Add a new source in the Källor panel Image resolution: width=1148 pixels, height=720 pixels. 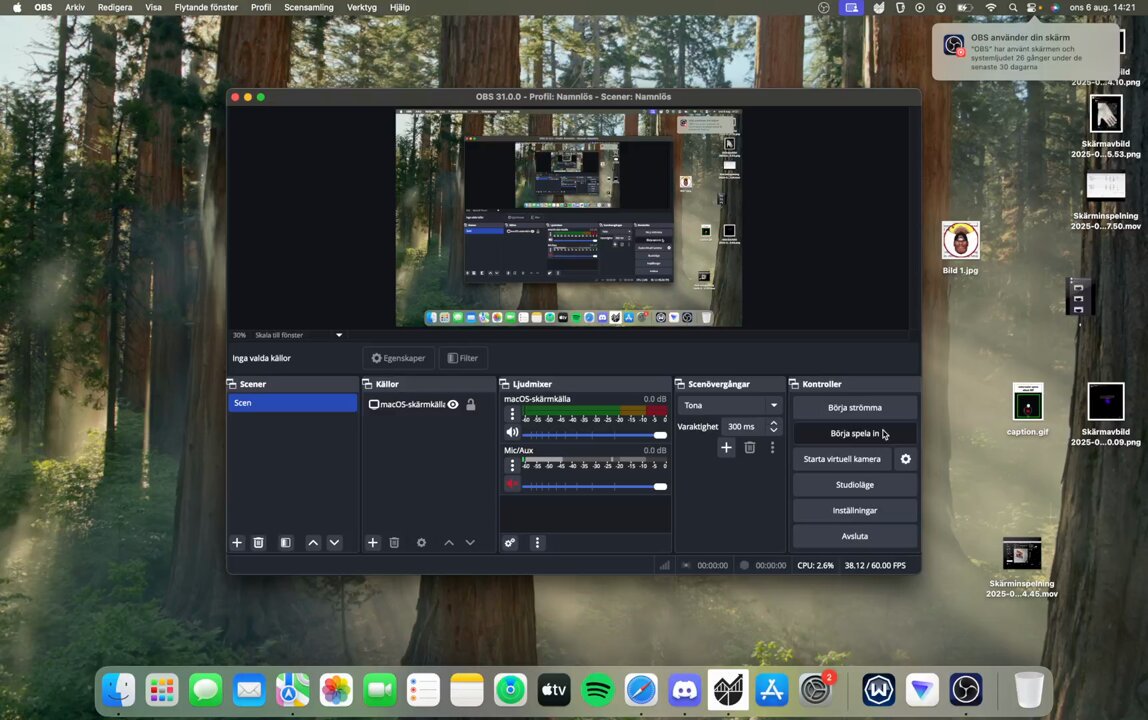point(373,543)
